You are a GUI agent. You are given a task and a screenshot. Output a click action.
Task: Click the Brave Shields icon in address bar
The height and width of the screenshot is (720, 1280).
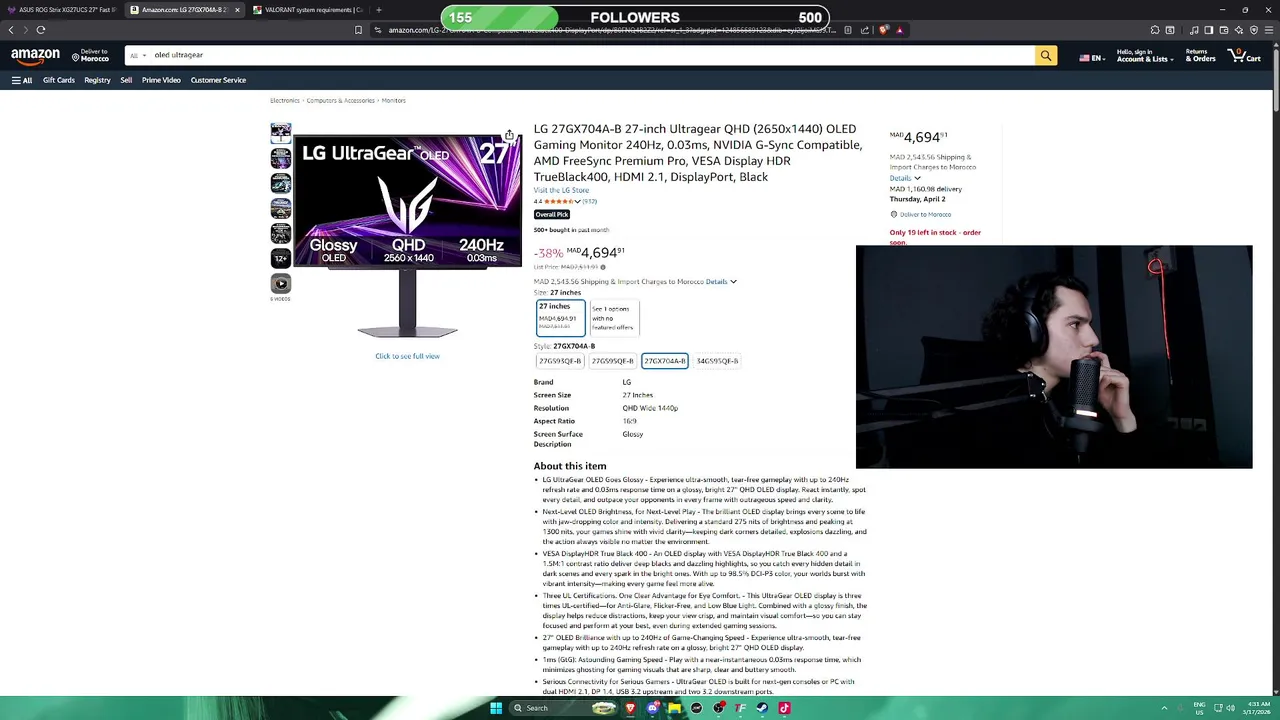tap(883, 30)
